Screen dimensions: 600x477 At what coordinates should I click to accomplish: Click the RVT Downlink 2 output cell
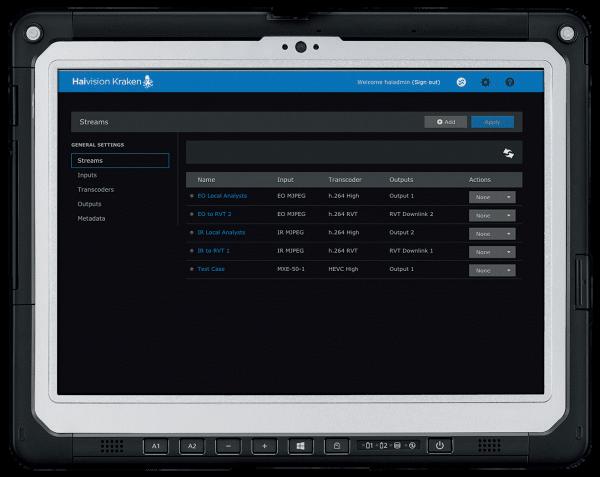pos(411,214)
